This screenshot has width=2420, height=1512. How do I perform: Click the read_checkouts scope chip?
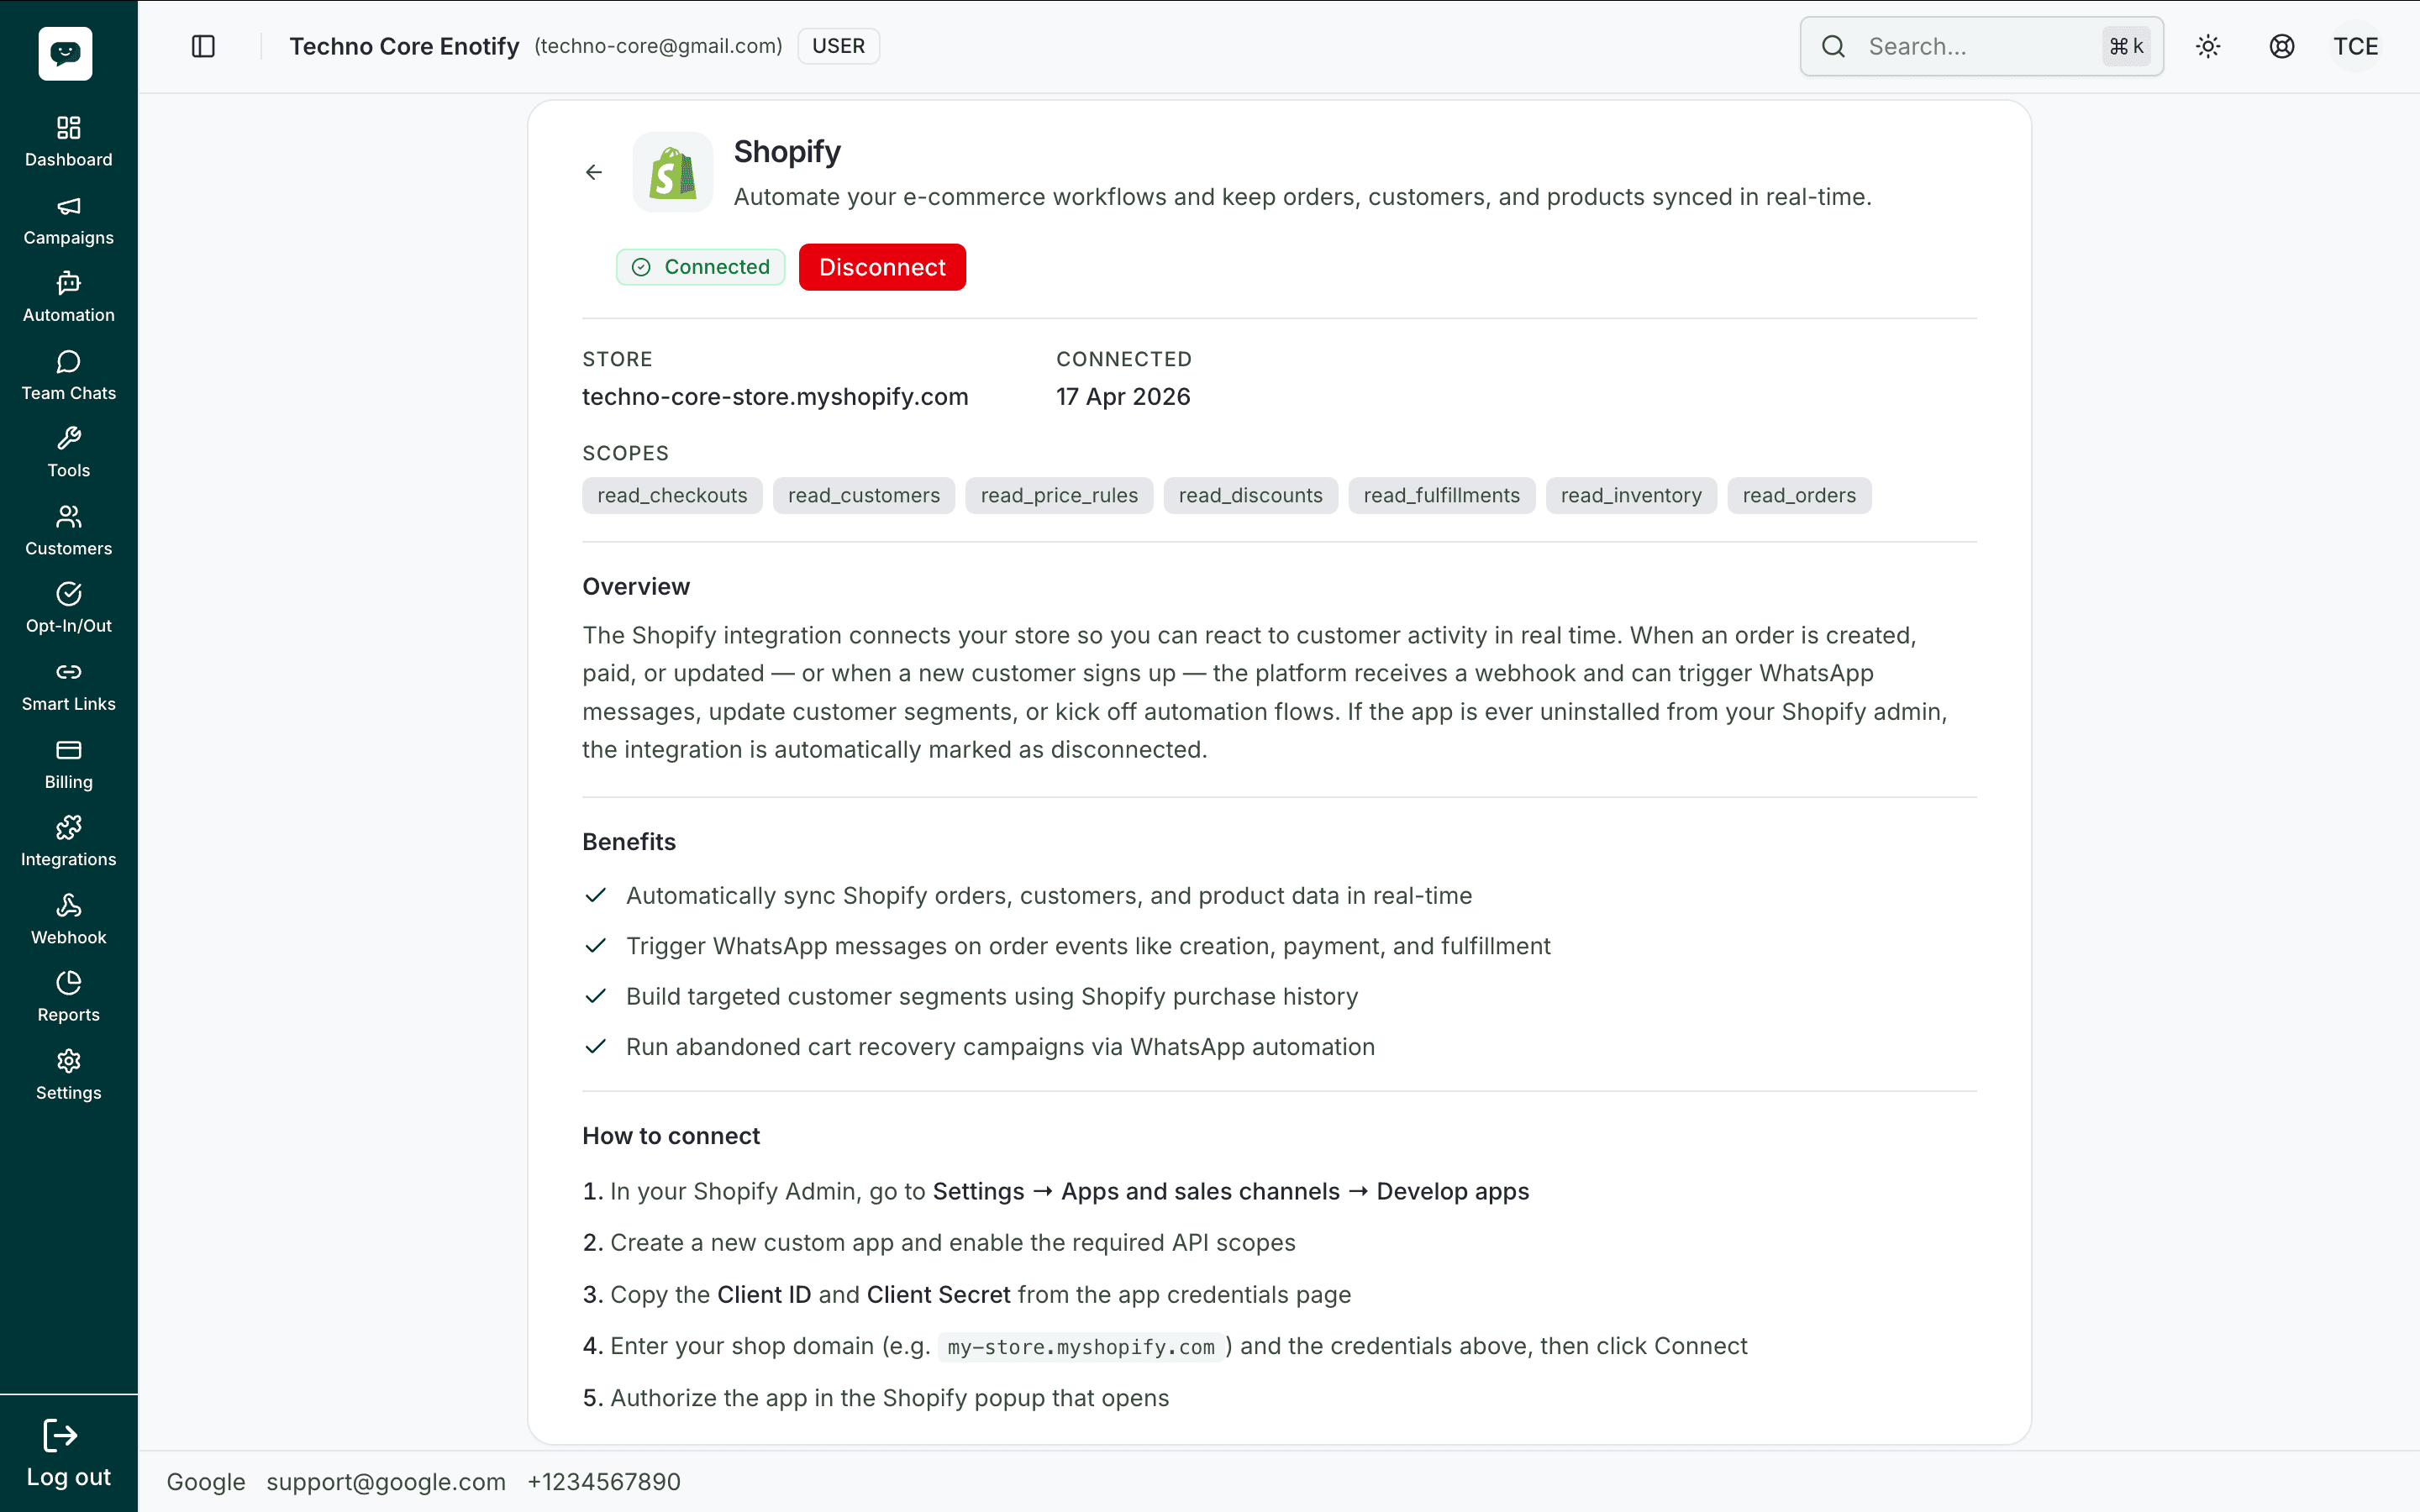pyautogui.click(x=672, y=495)
